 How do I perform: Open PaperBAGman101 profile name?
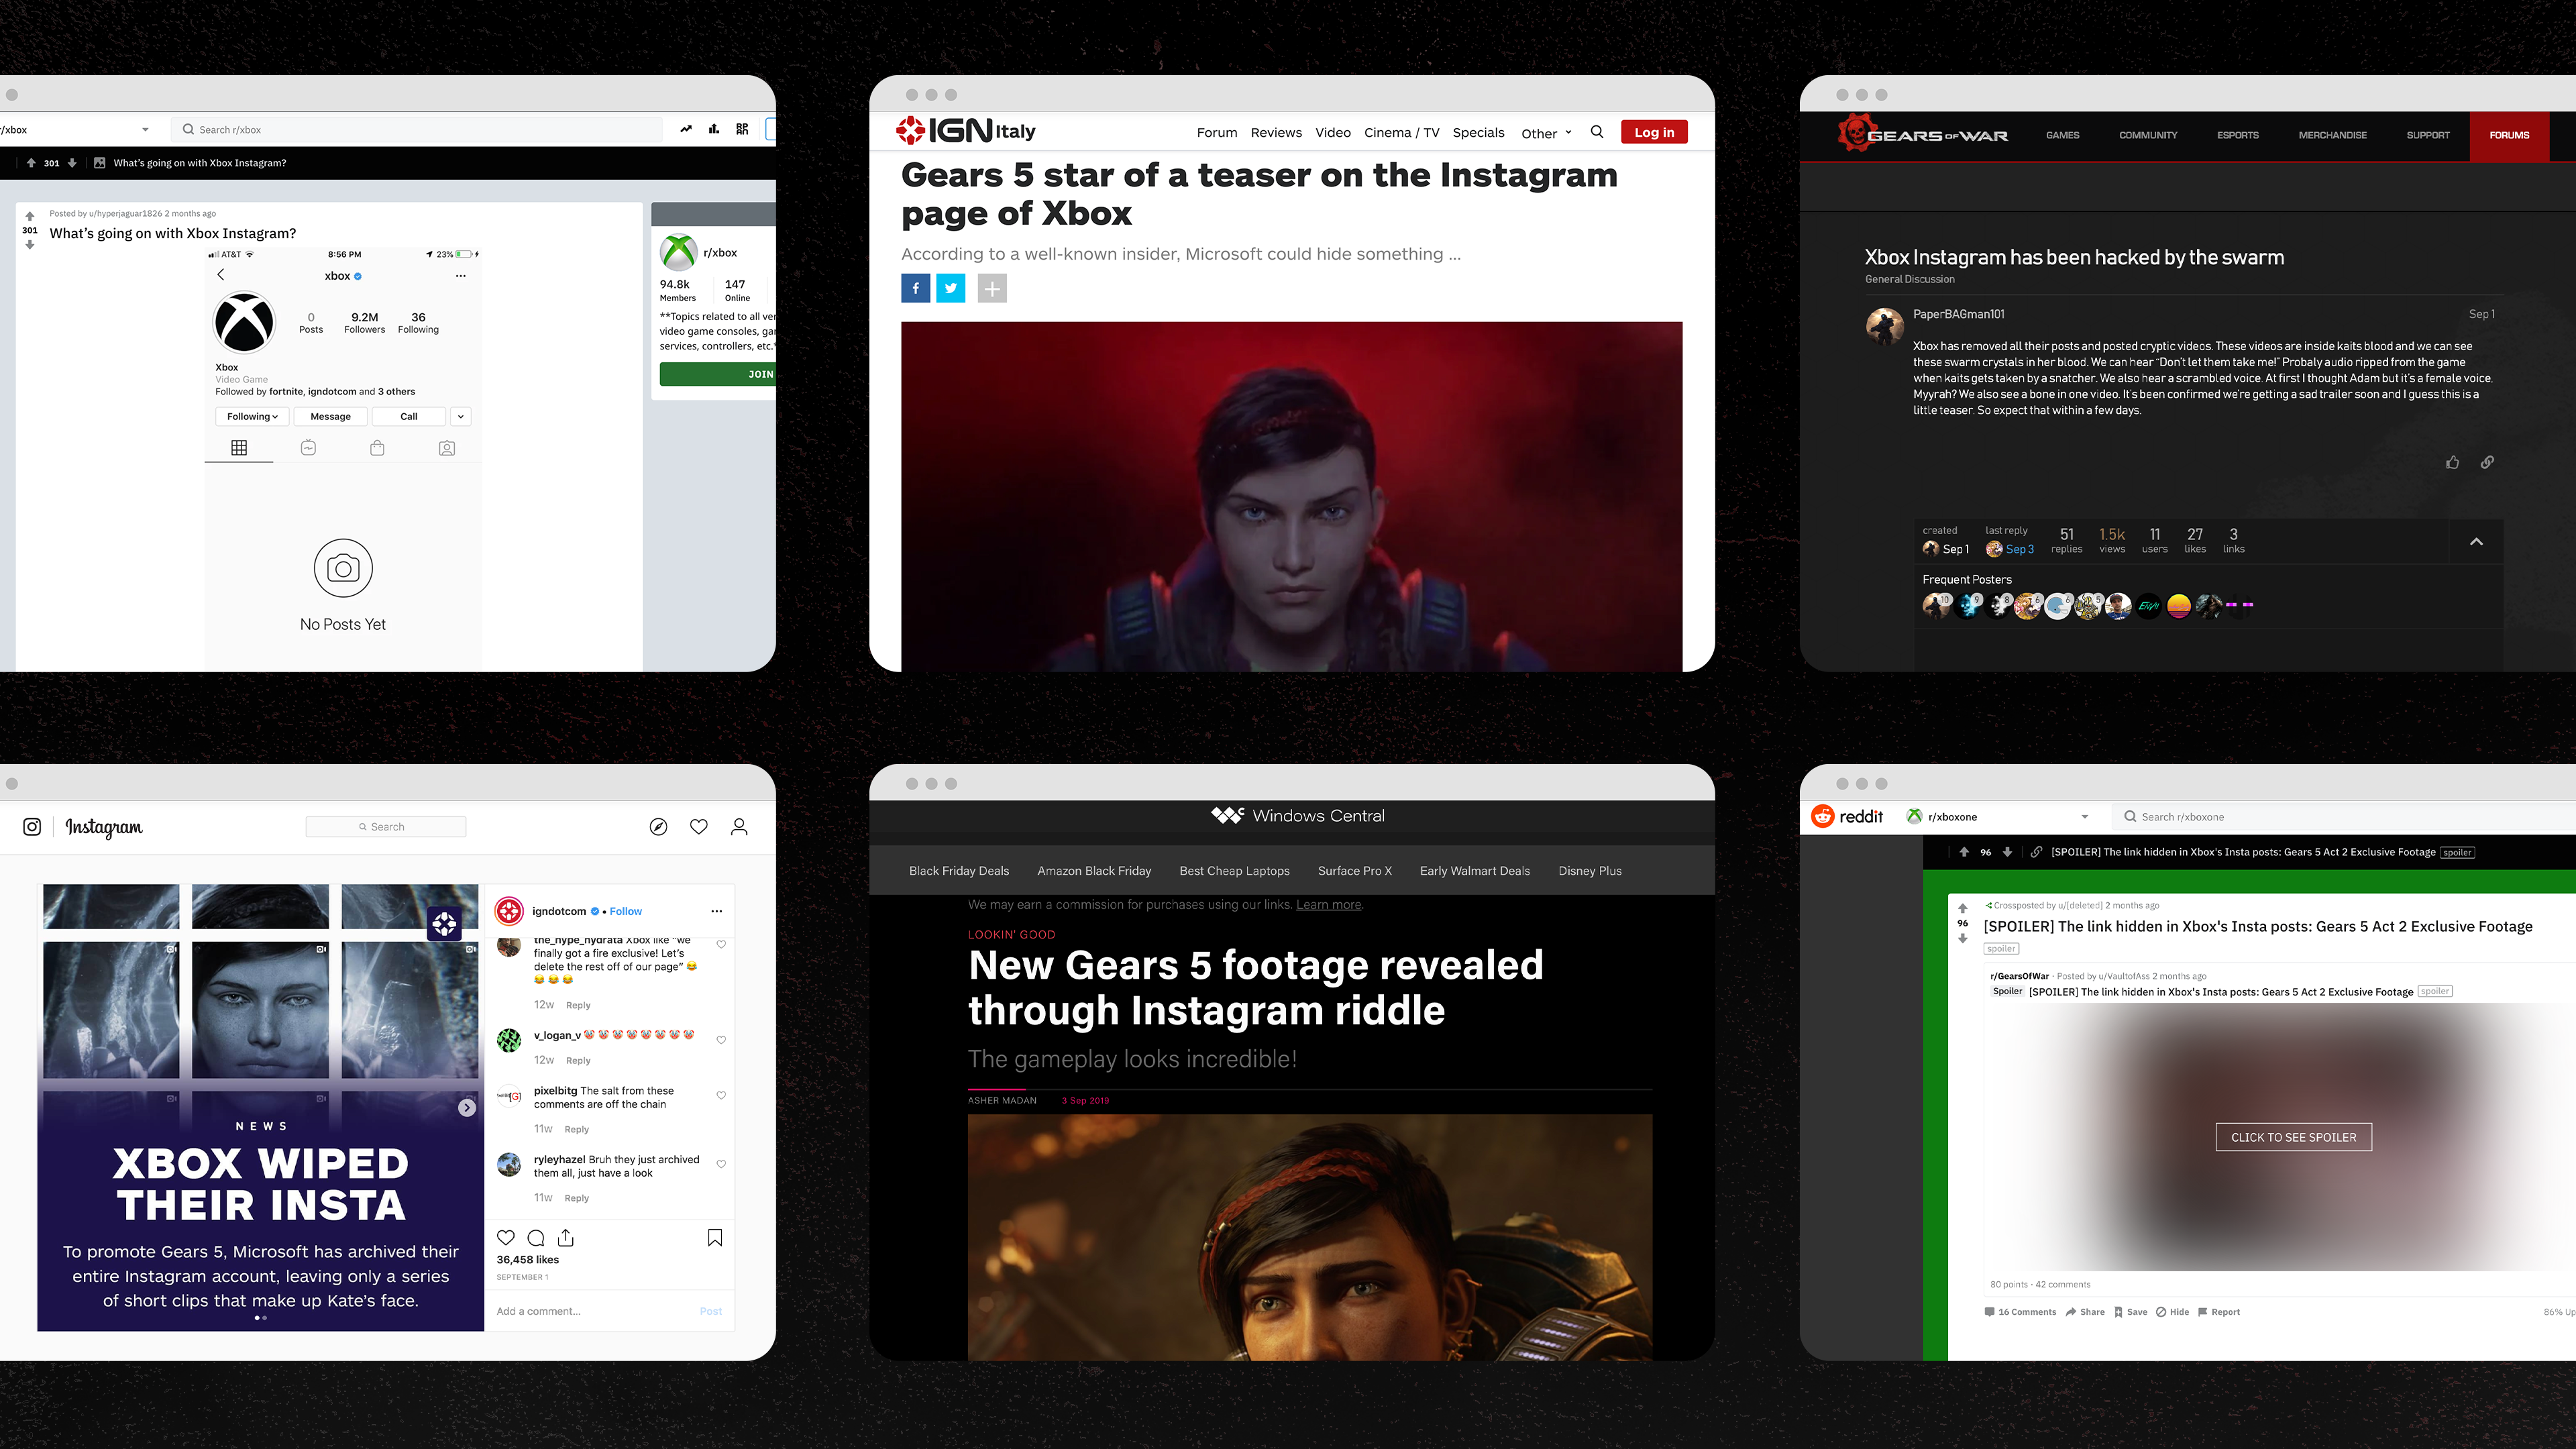click(1958, 314)
